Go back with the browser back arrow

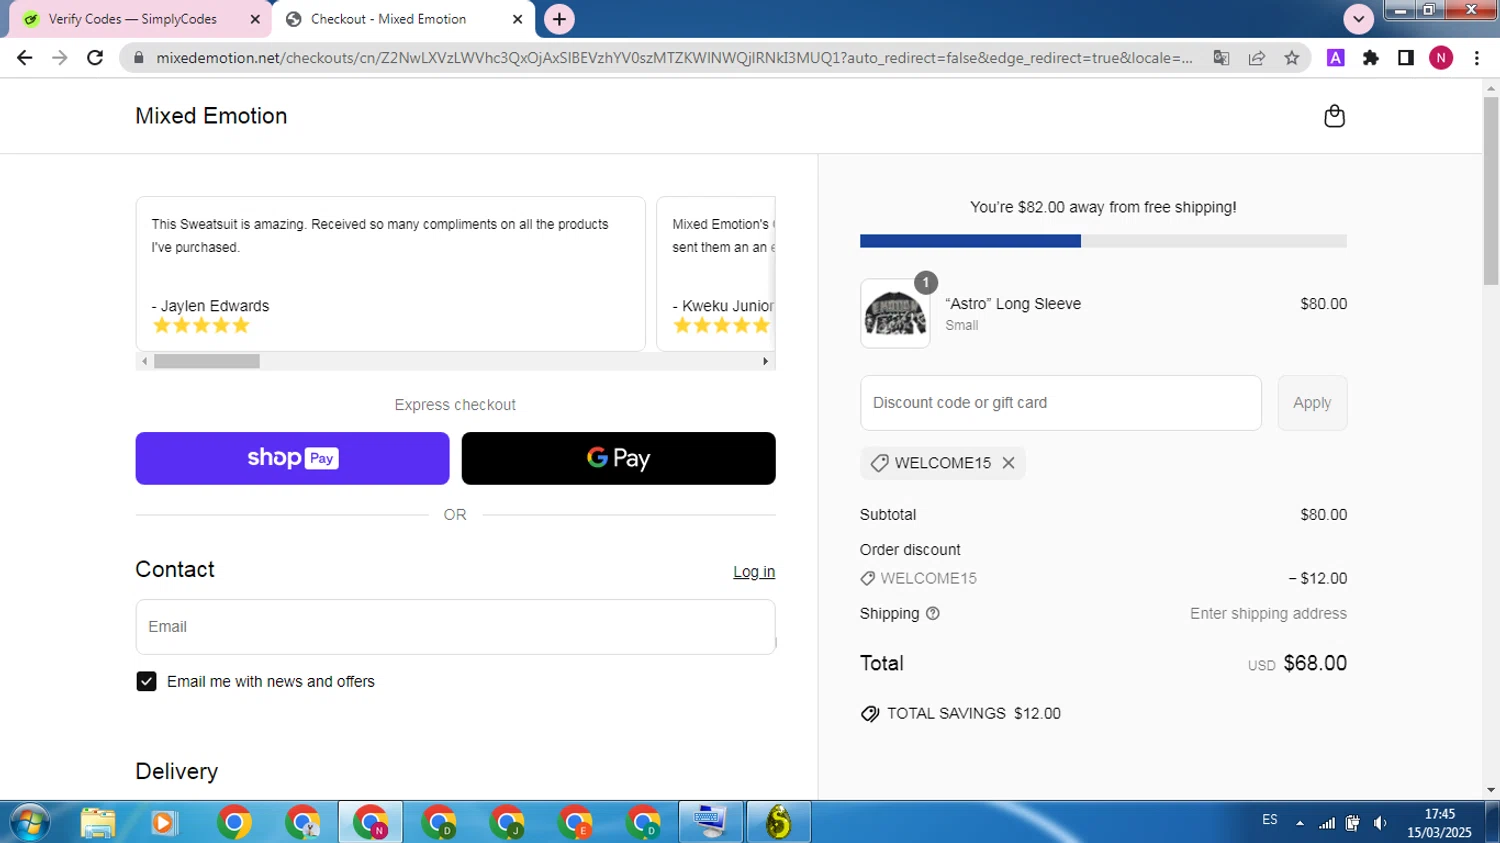[x=25, y=58]
